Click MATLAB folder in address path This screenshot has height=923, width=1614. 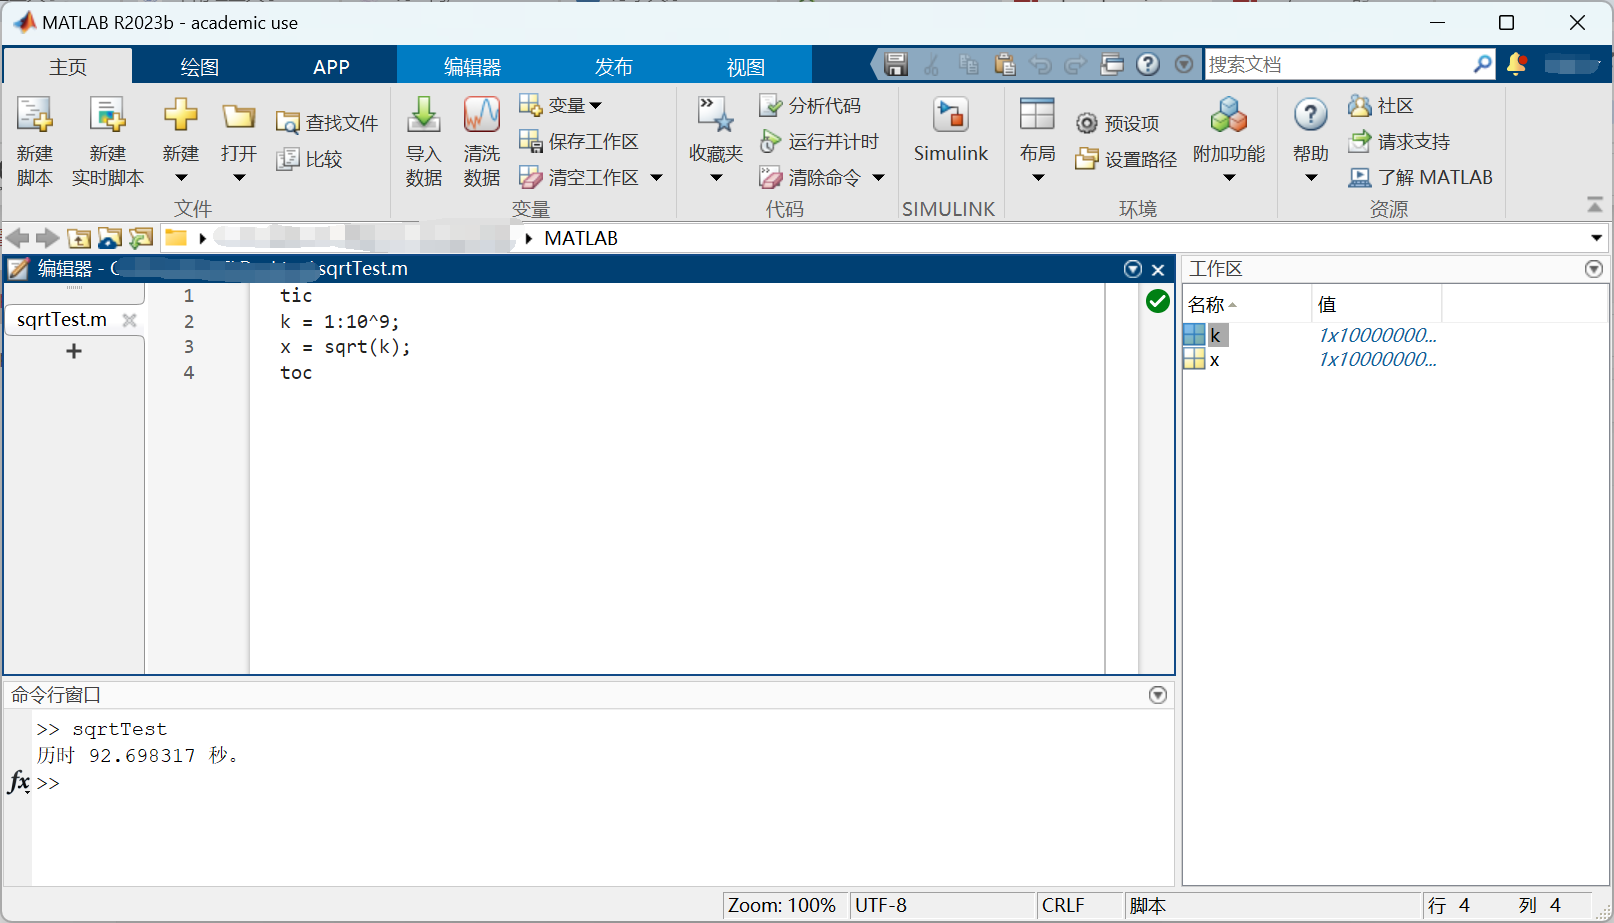click(x=581, y=238)
